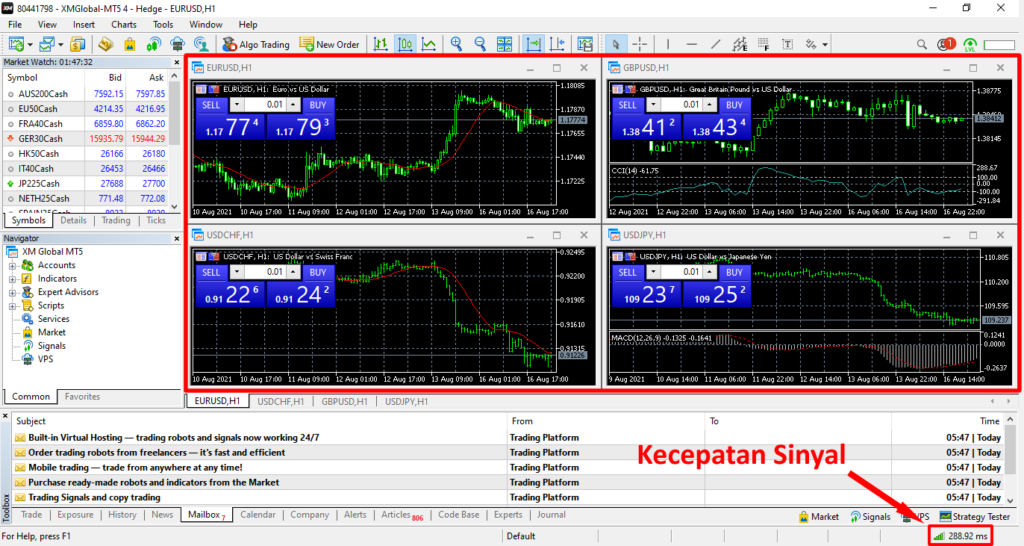
Task: Toggle chart auto scroll icon
Action: [x=534, y=44]
